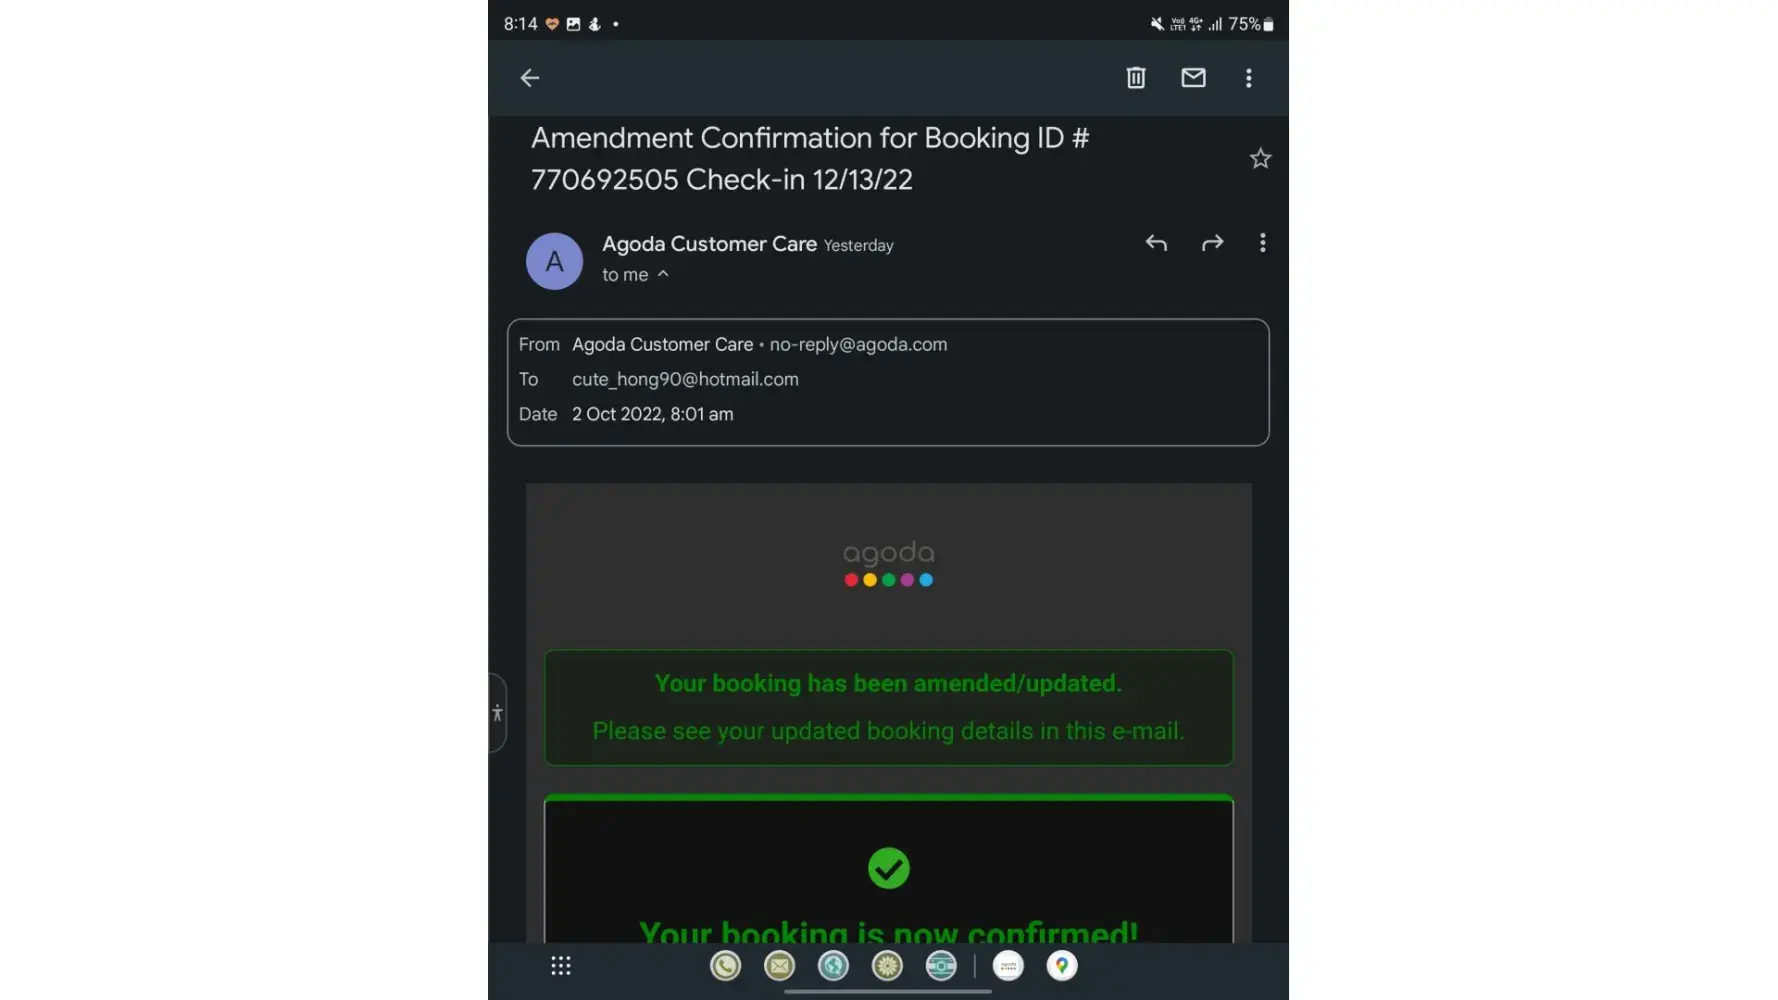Launch the Messages envelope app in dock
1778x1000 pixels.
pyautogui.click(x=779, y=966)
